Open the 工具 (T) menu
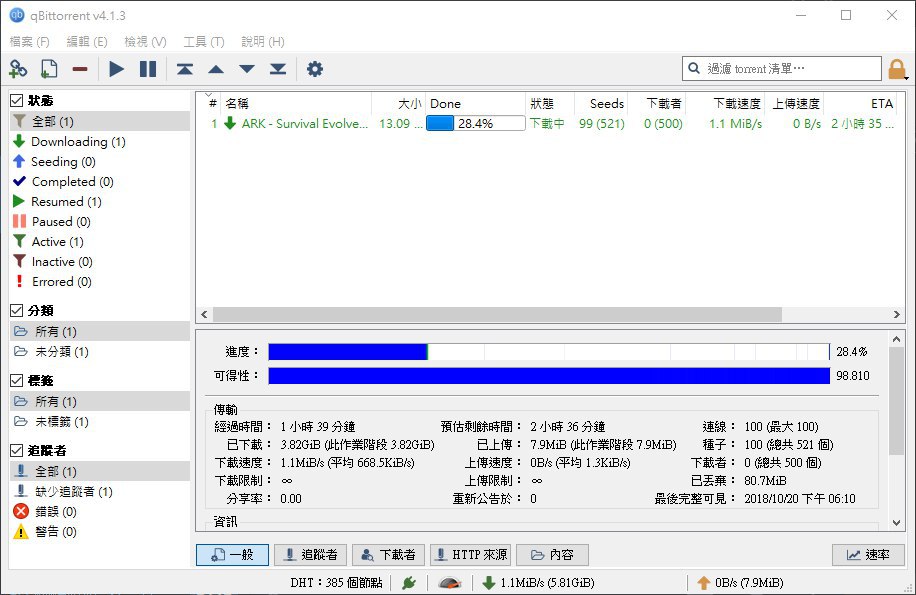This screenshot has height=595, width=916. tap(204, 41)
